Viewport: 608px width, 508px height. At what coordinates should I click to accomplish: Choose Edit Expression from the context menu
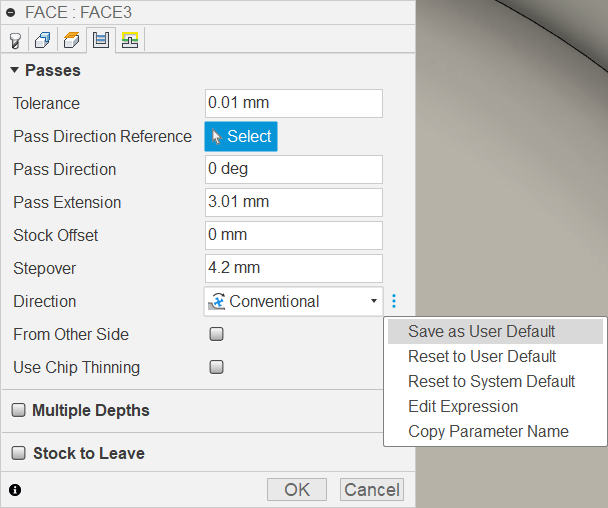pyautogui.click(x=463, y=406)
